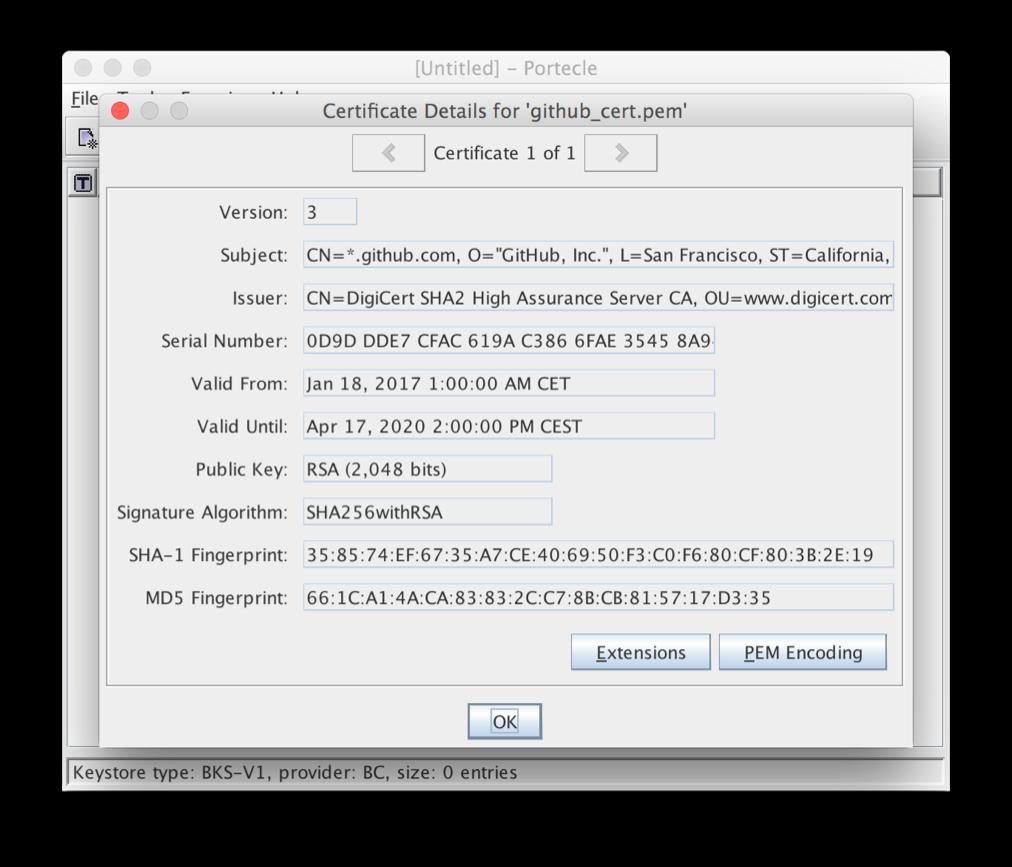The image size is (1012, 867).
Task: Click the entry type 'T' column header icon
Action: pyautogui.click(x=83, y=183)
